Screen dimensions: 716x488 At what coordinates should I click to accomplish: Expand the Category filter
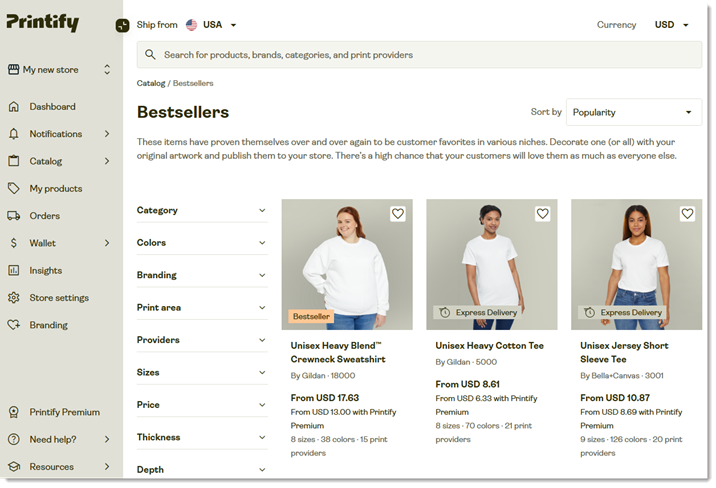coord(202,210)
